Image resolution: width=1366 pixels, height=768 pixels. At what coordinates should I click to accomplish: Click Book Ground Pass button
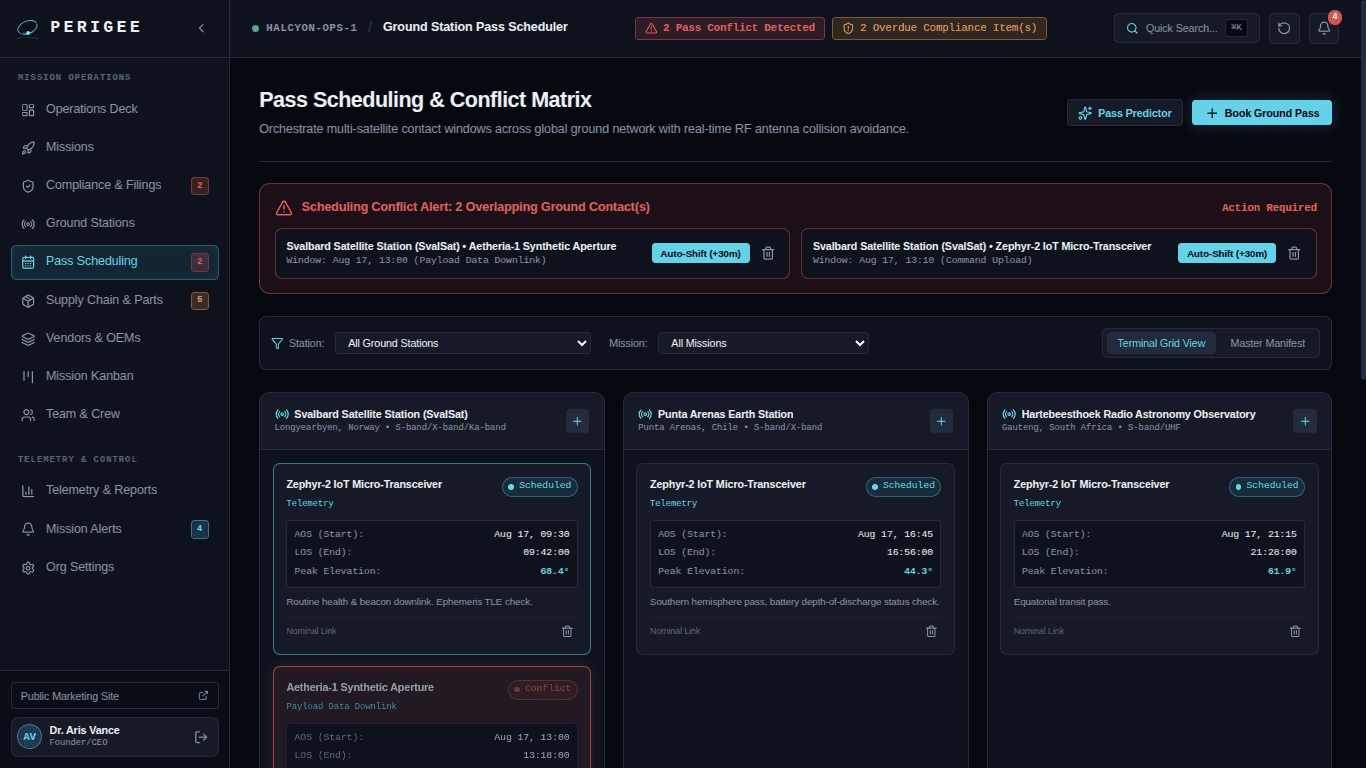point(1262,113)
